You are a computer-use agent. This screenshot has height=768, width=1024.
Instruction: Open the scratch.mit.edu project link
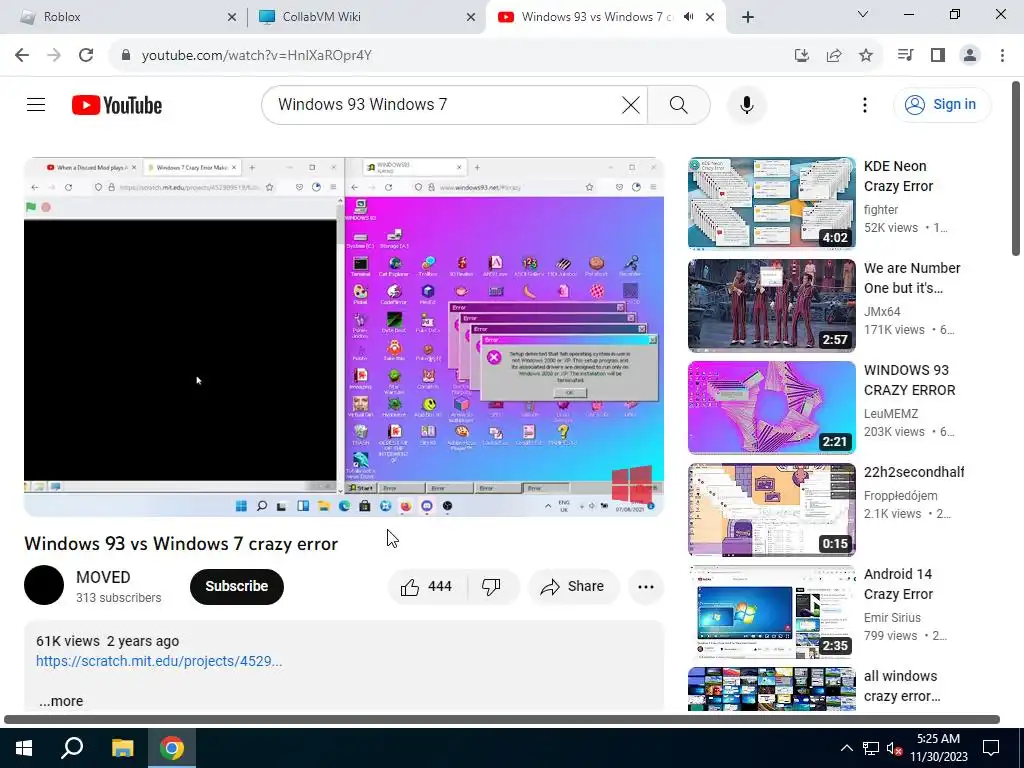point(159,661)
